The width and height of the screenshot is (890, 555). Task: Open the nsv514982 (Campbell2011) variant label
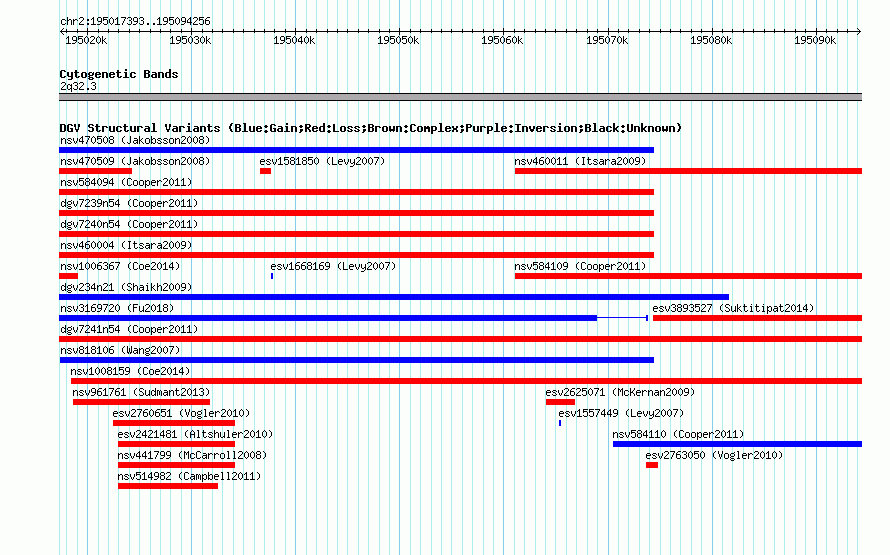coord(190,476)
